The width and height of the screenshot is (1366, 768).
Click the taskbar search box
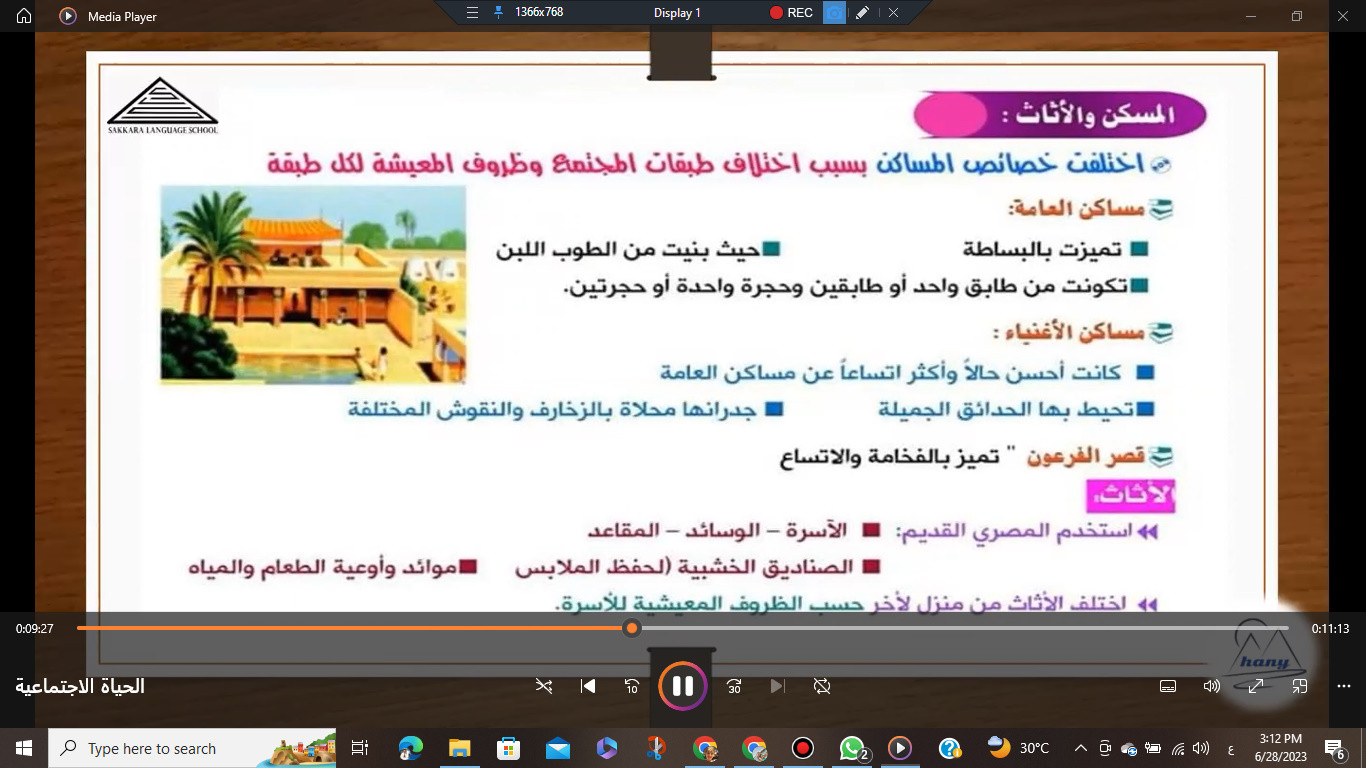[x=192, y=748]
